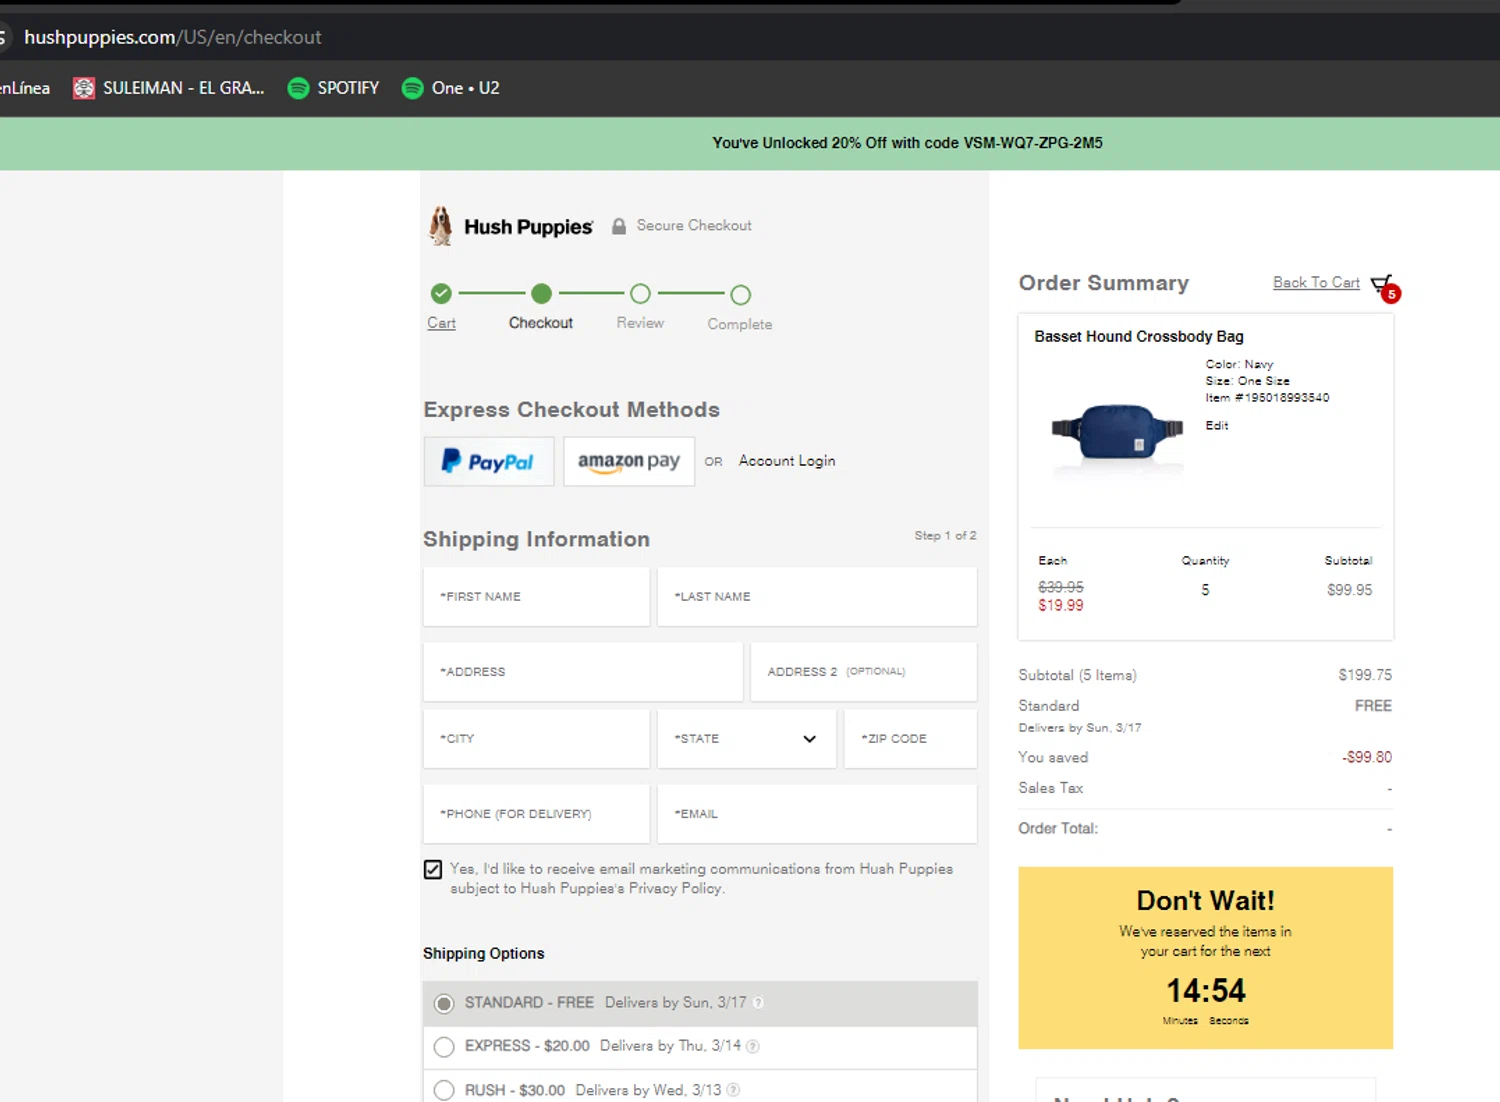The width and height of the screenshot is (1500, 1102).
Task: Select the RUSH $30.00 shipping option
Action: tap(444, 1090)
